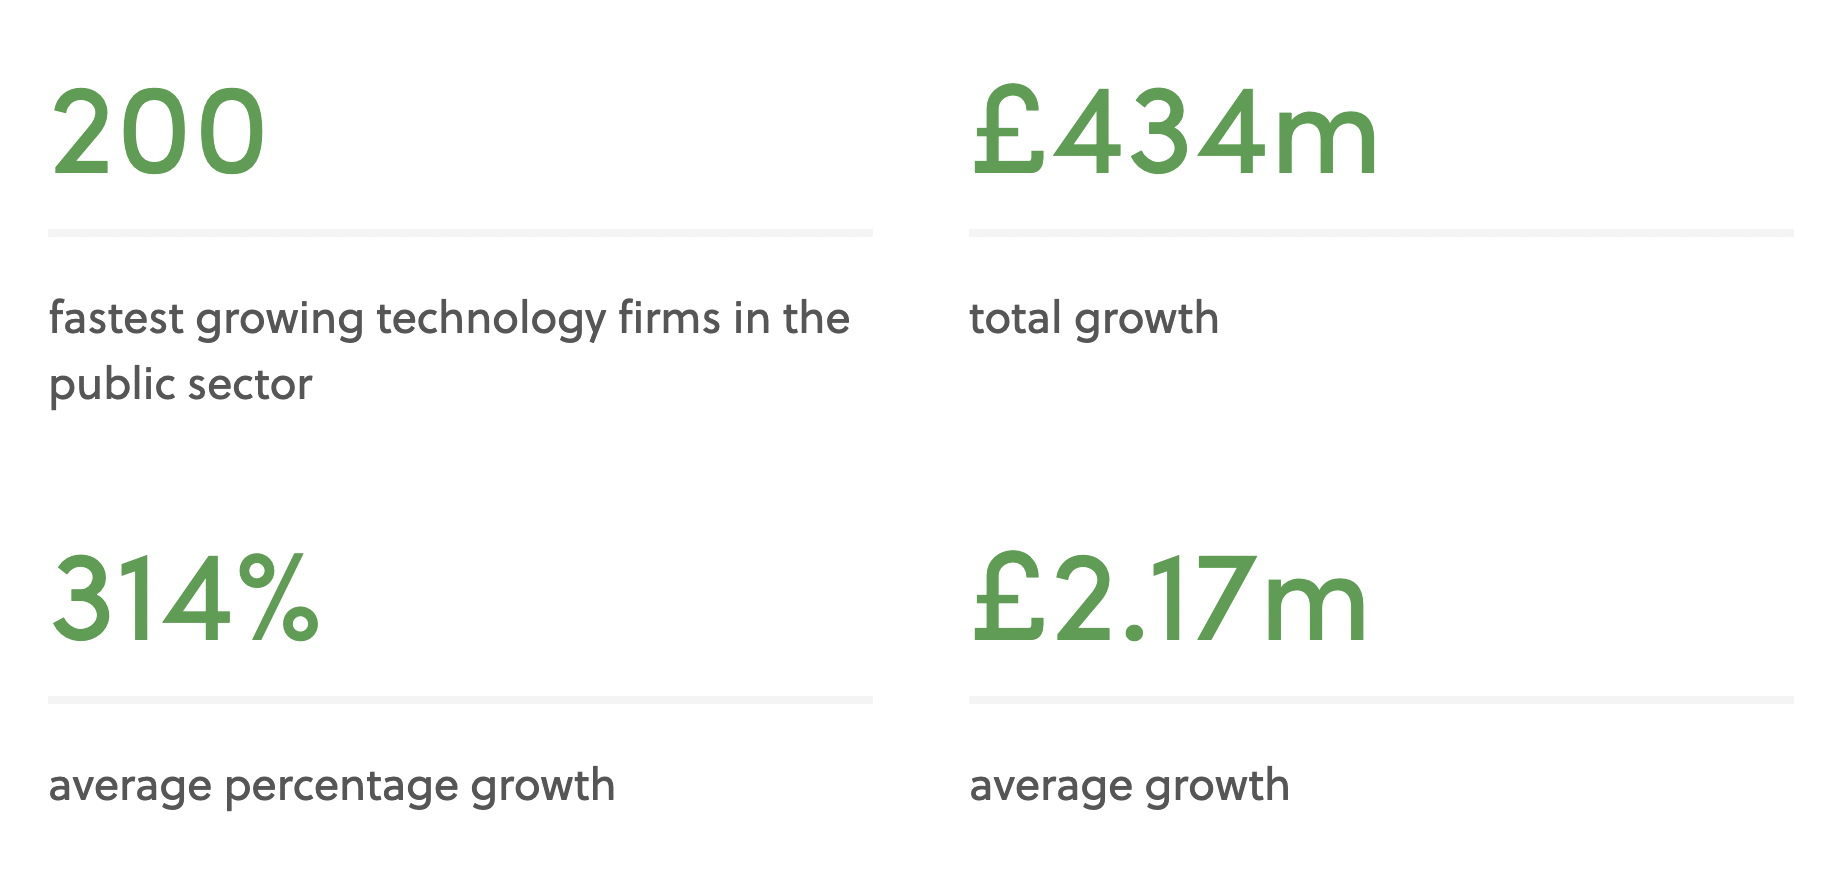
Task: Click the 314% statistic
Action: 184,599
